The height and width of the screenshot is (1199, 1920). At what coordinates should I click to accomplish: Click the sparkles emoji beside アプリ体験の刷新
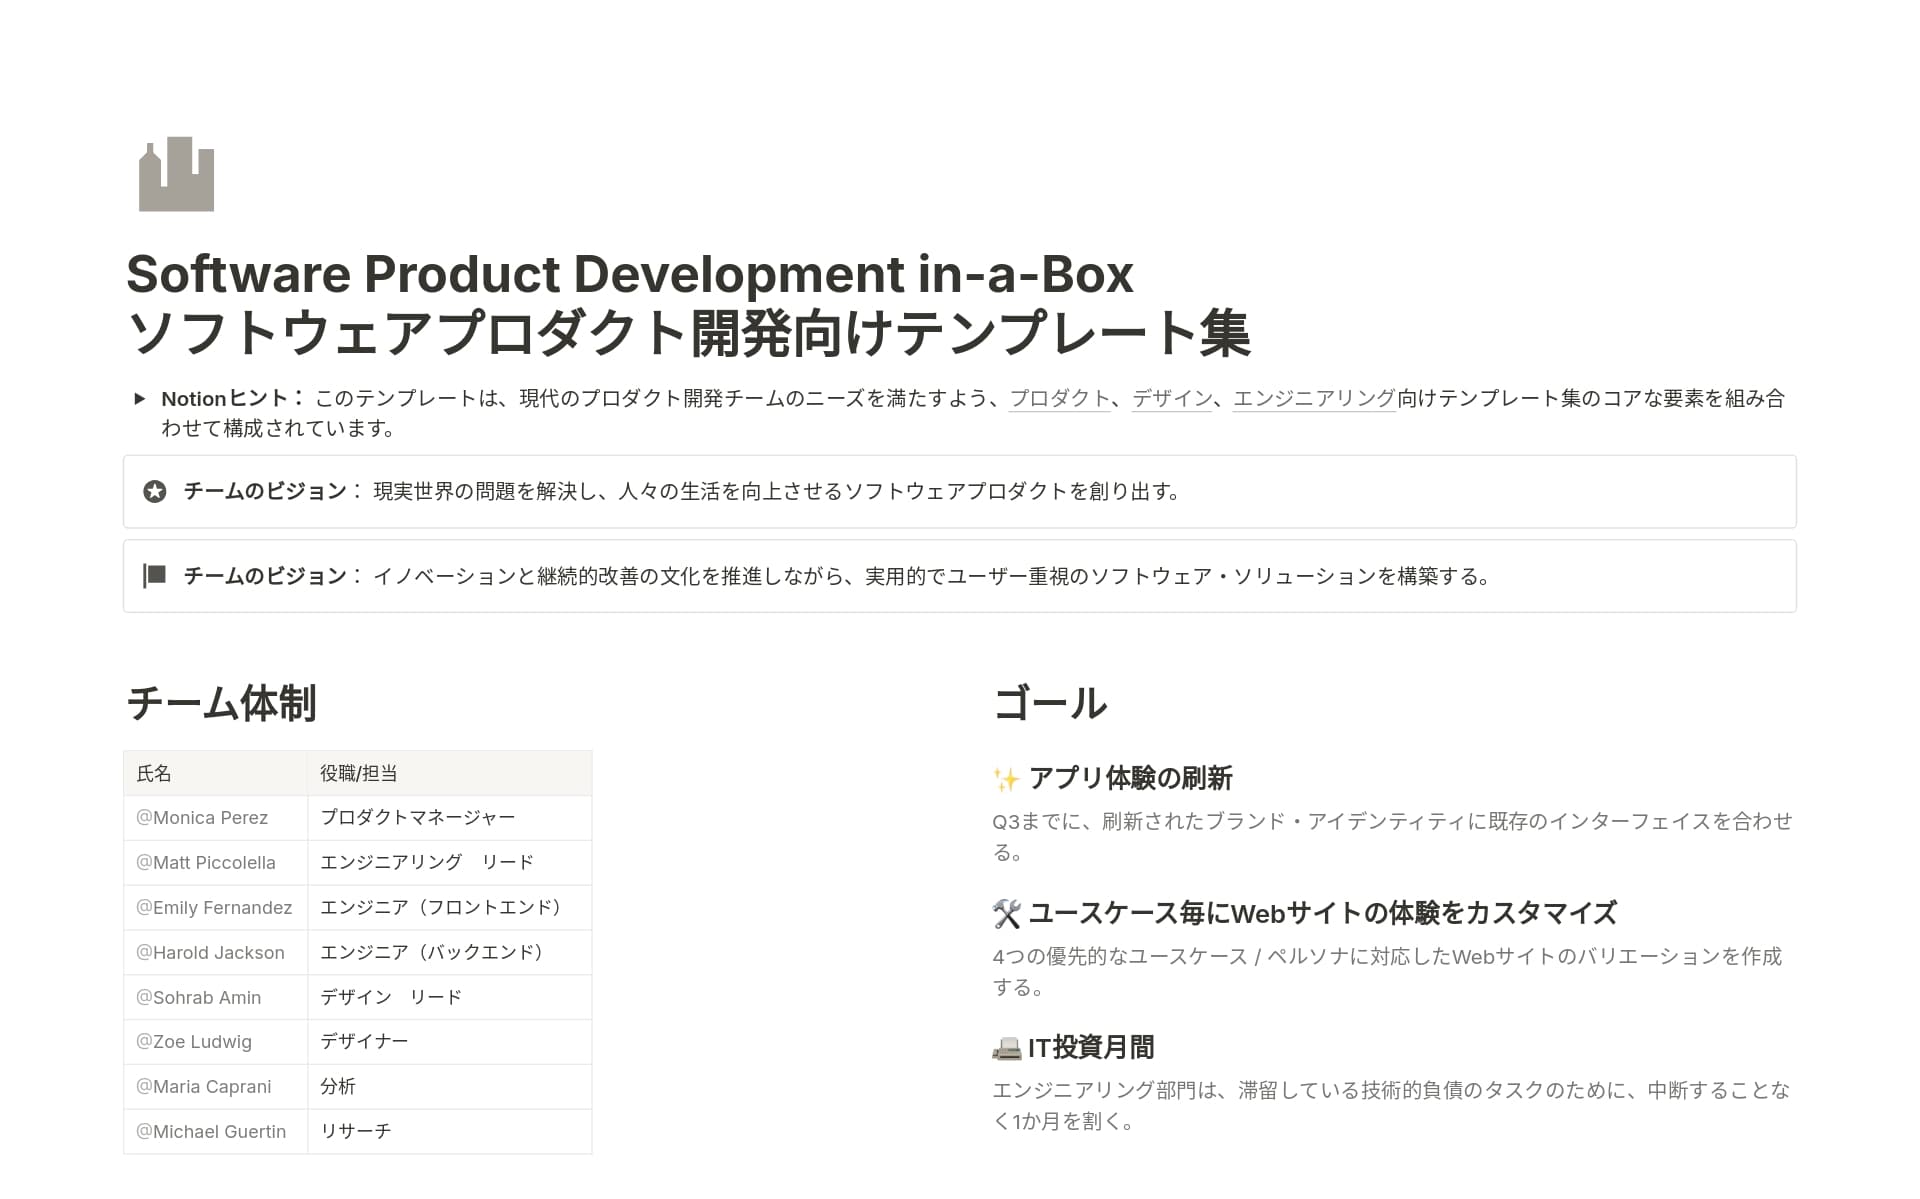point(1006,779)
